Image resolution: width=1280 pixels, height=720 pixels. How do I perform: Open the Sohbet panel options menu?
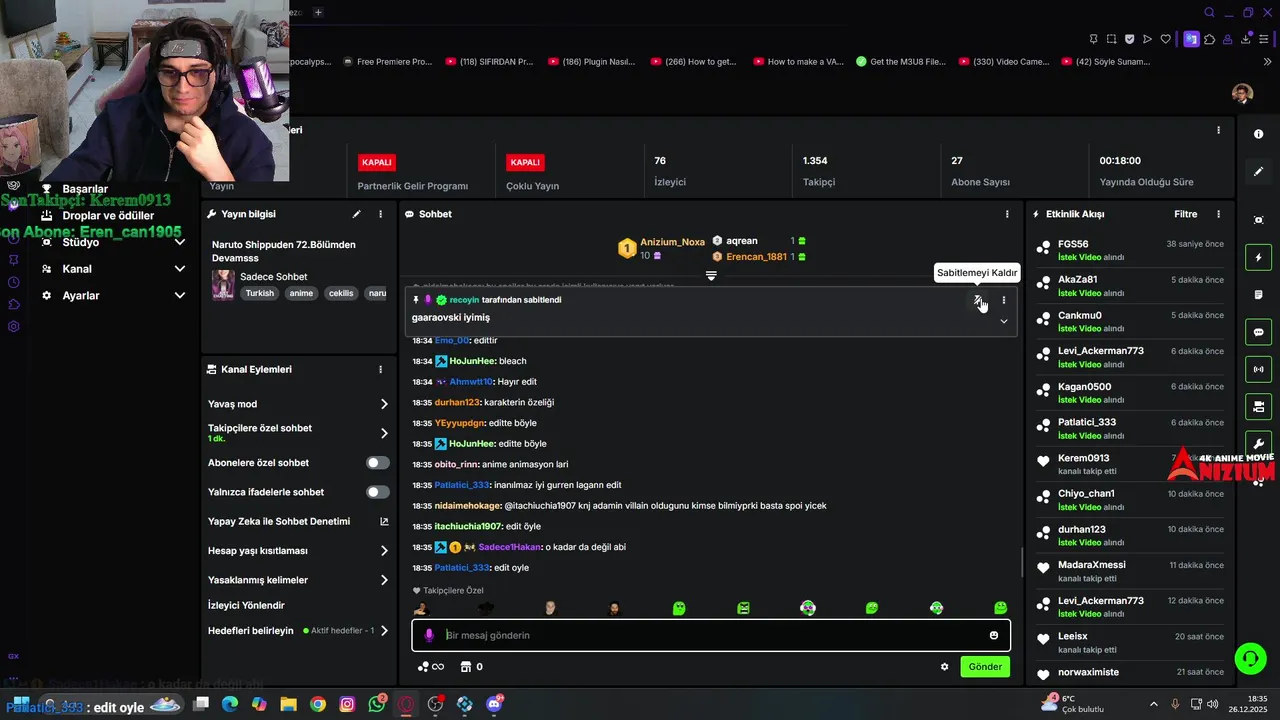coord(1007,214)
